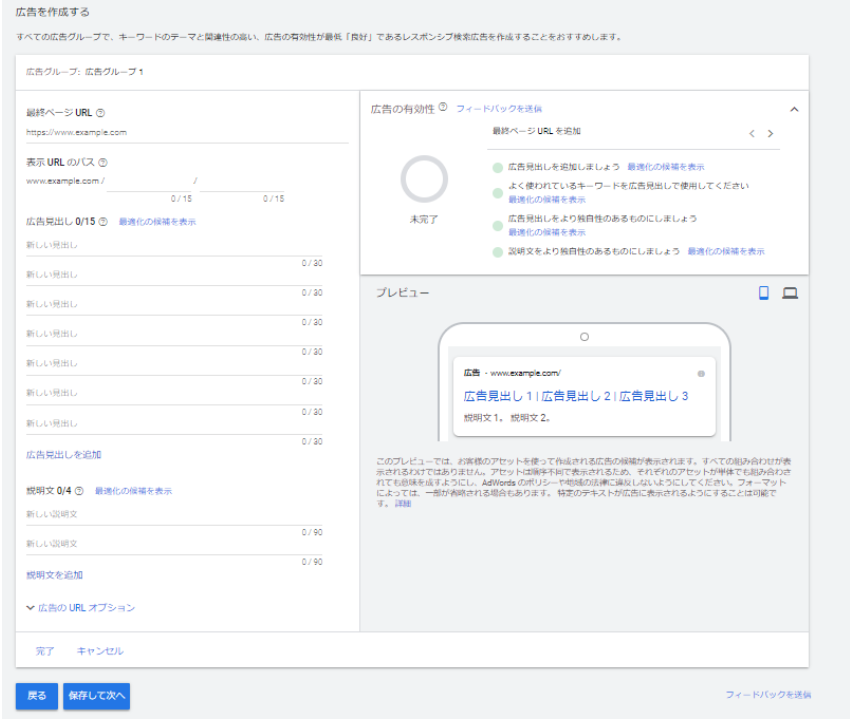Image resolution: width=850 pixels, height=722 pixels.
Task: Click the 最終ページ URL input field
Action: (187, 132)
